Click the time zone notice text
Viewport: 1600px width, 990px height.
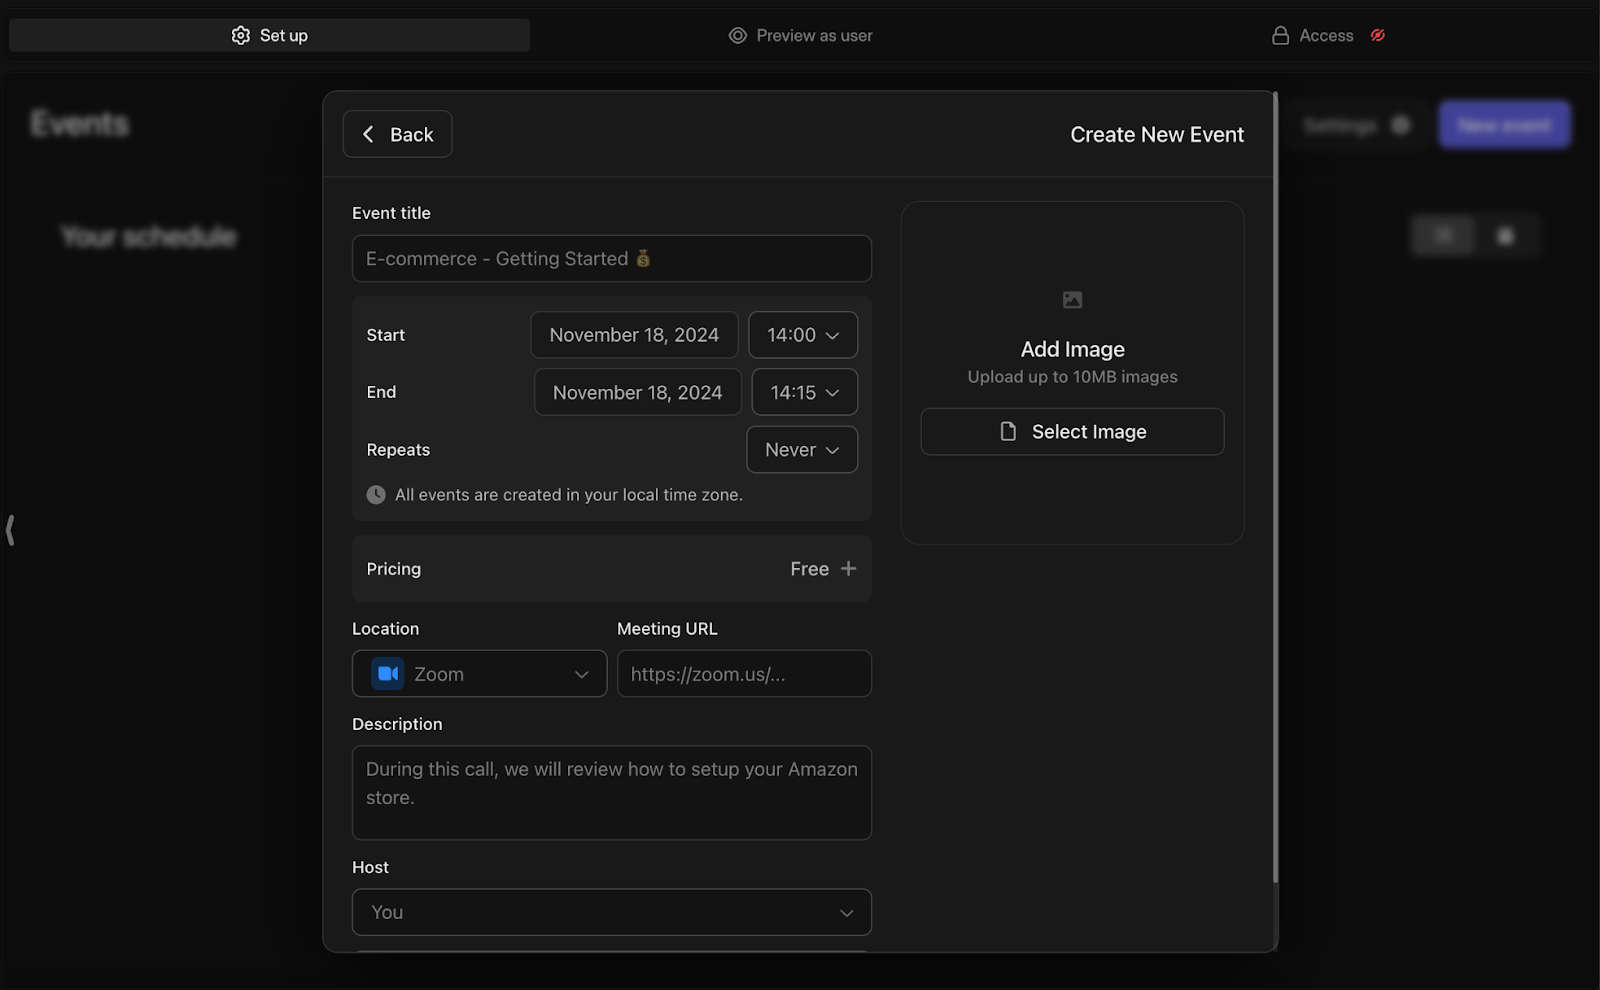point(569,495)
